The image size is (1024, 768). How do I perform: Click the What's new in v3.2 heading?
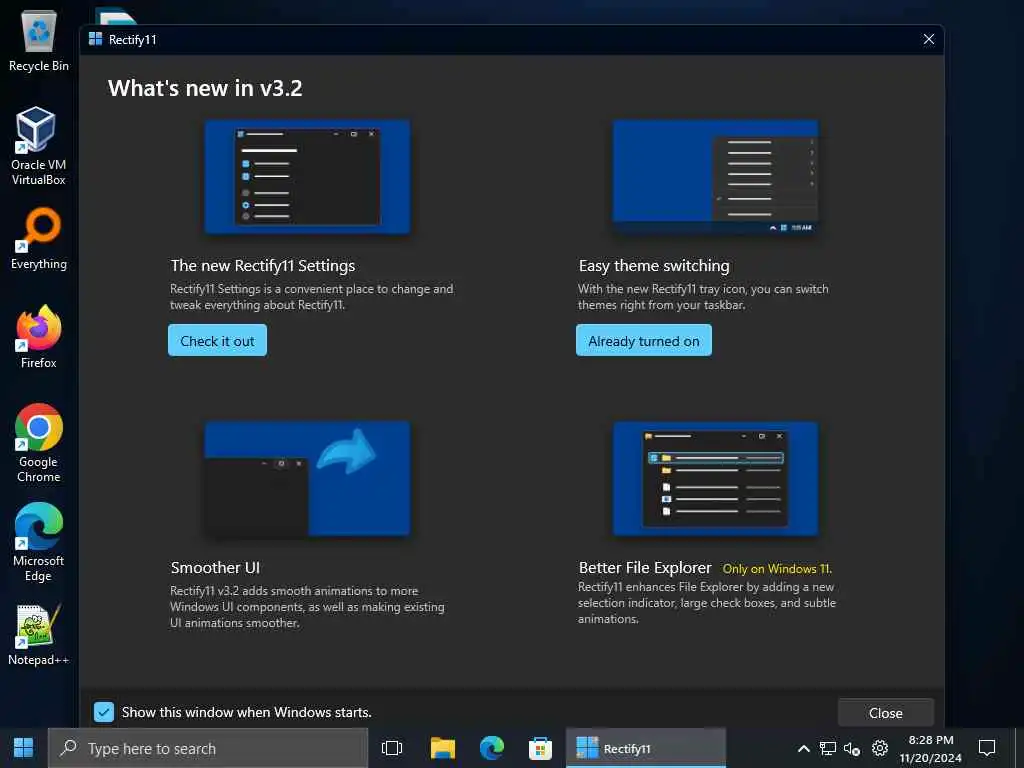point(205,88)
